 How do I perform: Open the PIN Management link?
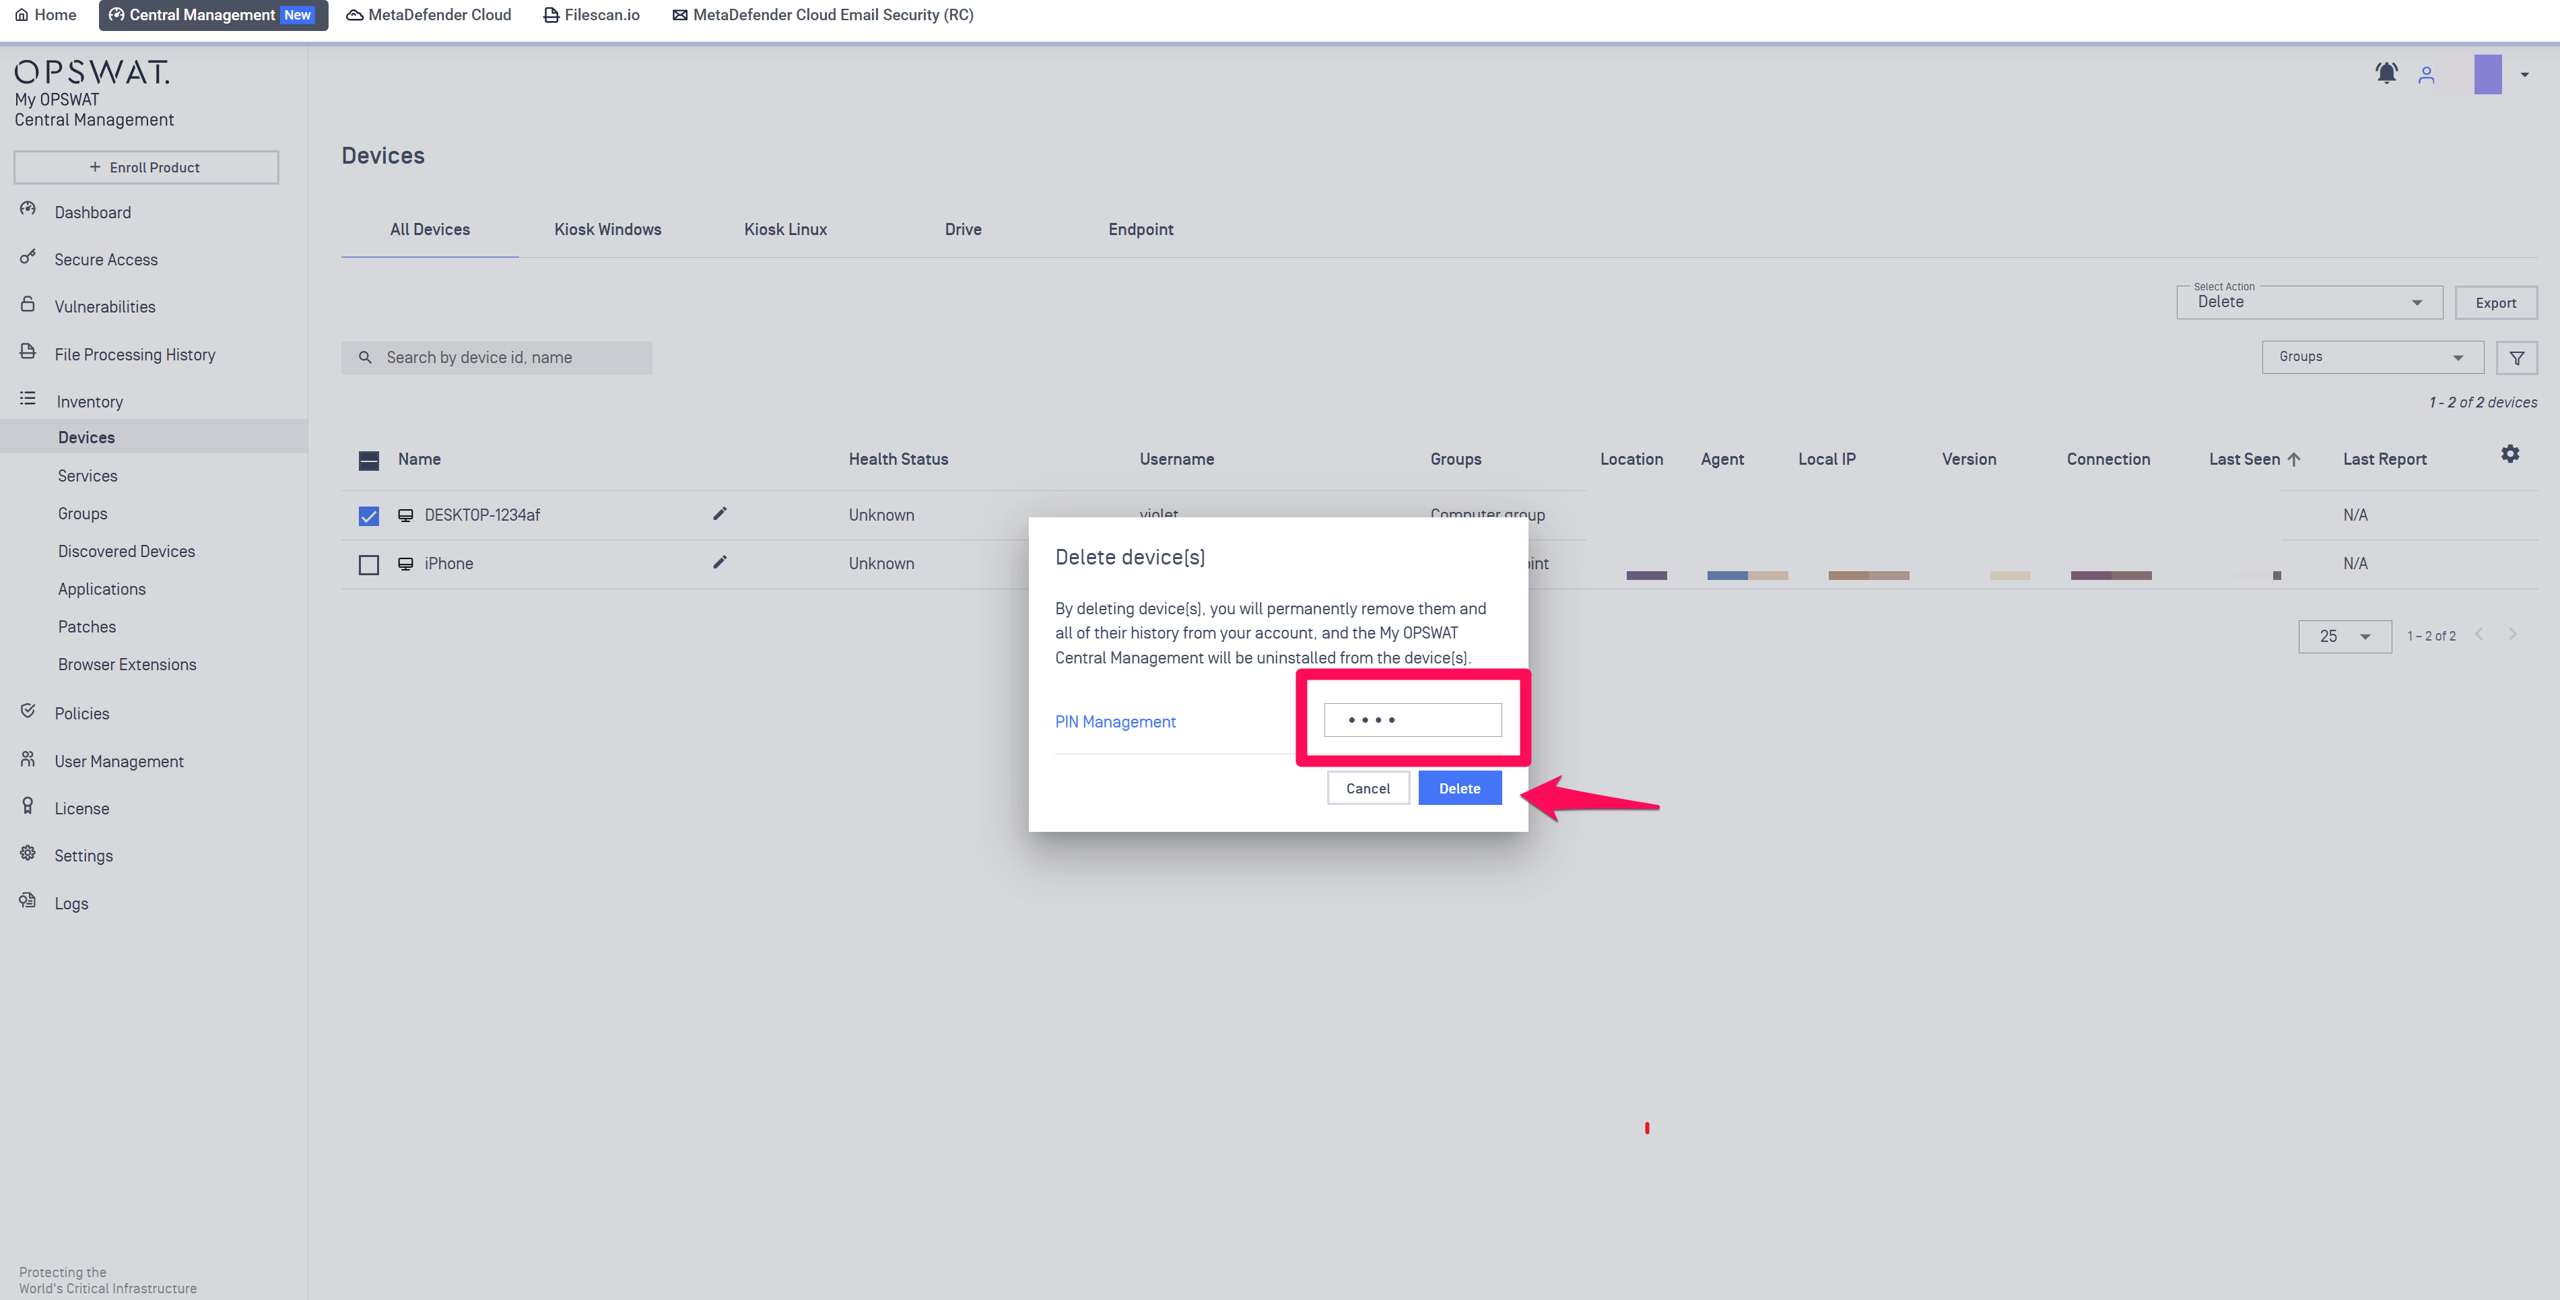coord(1115,721)
